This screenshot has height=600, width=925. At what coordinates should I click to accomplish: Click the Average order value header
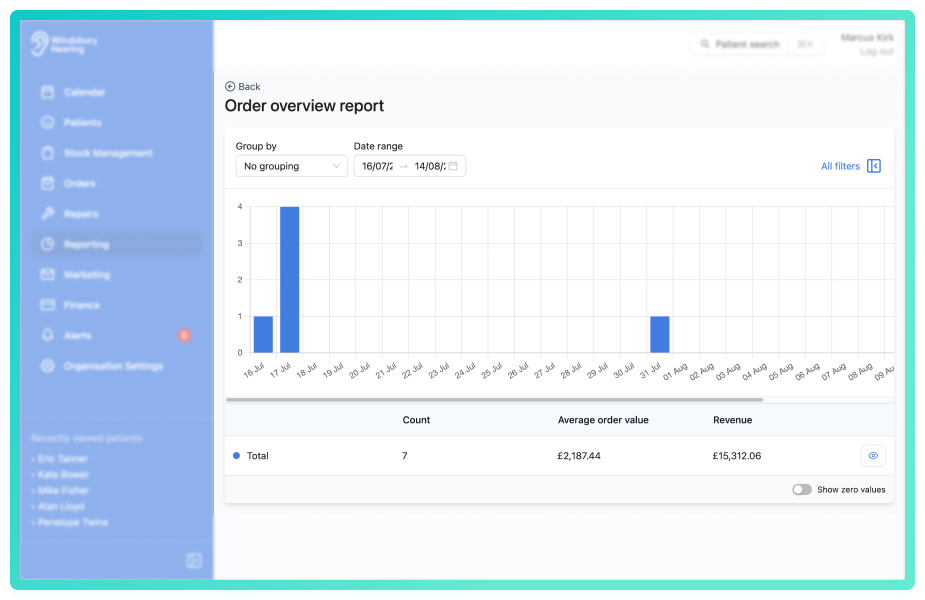point(603,420)
